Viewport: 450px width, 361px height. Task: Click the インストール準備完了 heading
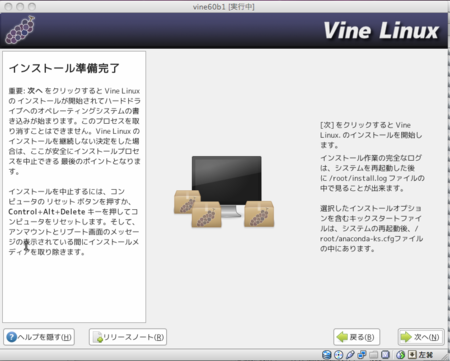[64, 68]
